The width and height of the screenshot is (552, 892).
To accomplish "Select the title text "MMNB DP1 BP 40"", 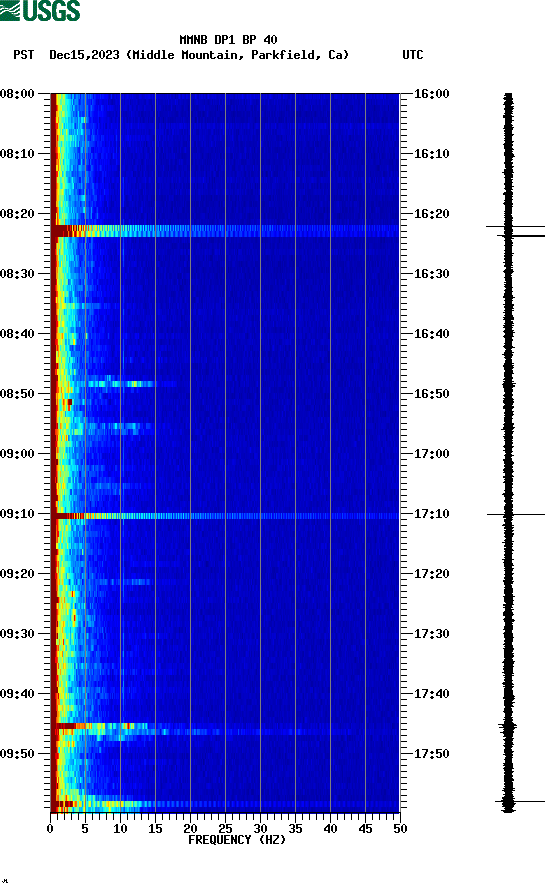I will pyautogui.click(x=228, y=40).
